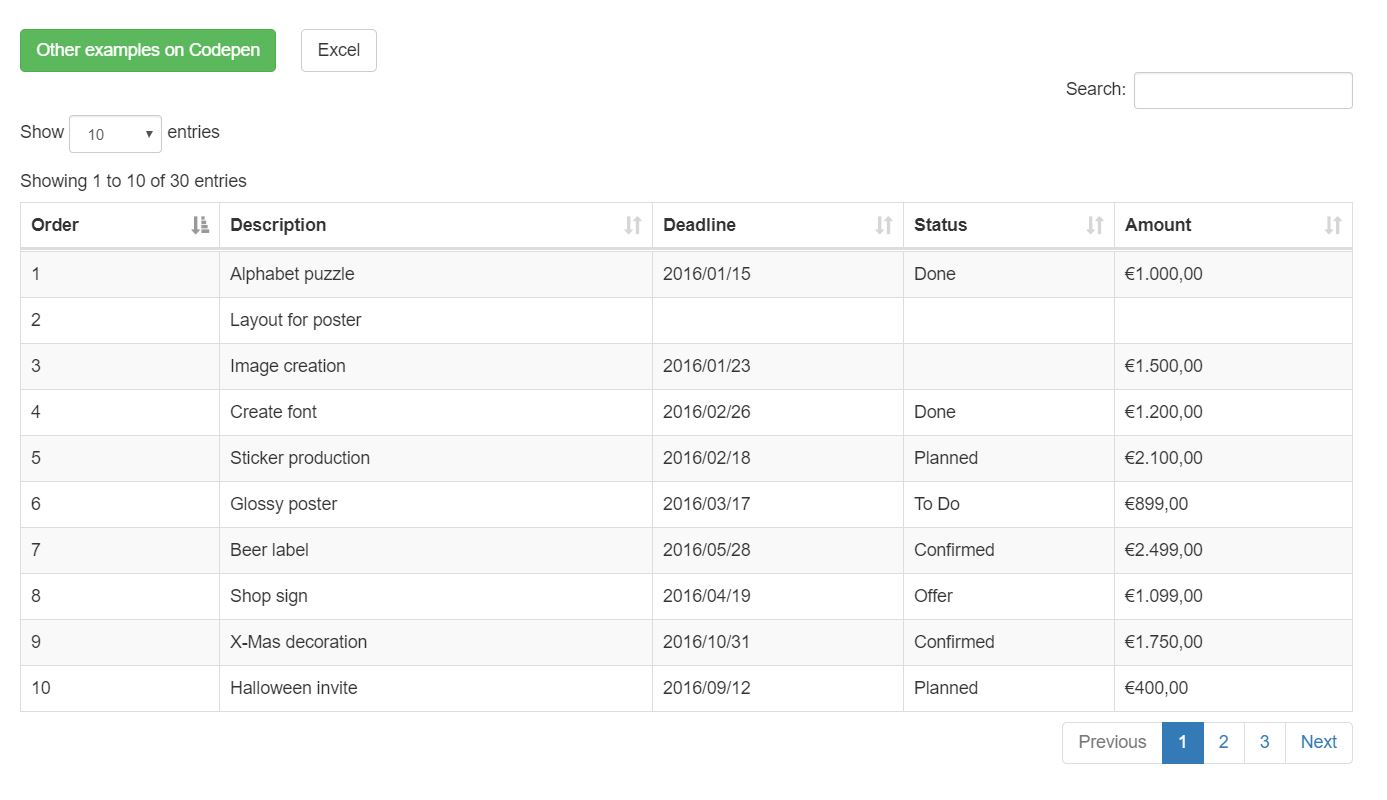Click the Deadline column sort arrows
This screenshot has height=800, width=1387.
coord(885,225)
